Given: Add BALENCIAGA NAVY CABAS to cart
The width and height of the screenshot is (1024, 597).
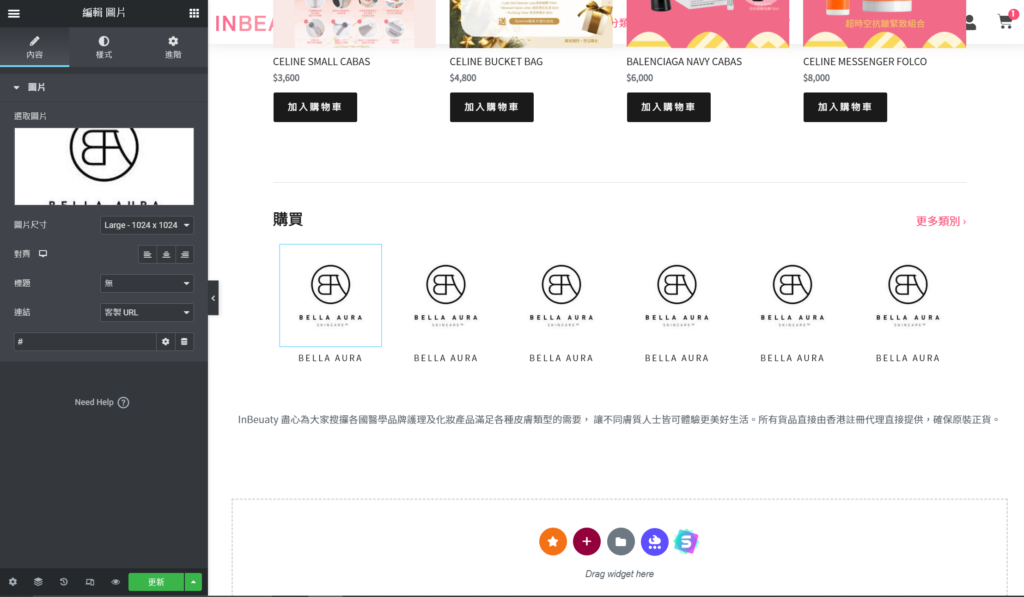Looking at the screenshot, I should (668, 107).
